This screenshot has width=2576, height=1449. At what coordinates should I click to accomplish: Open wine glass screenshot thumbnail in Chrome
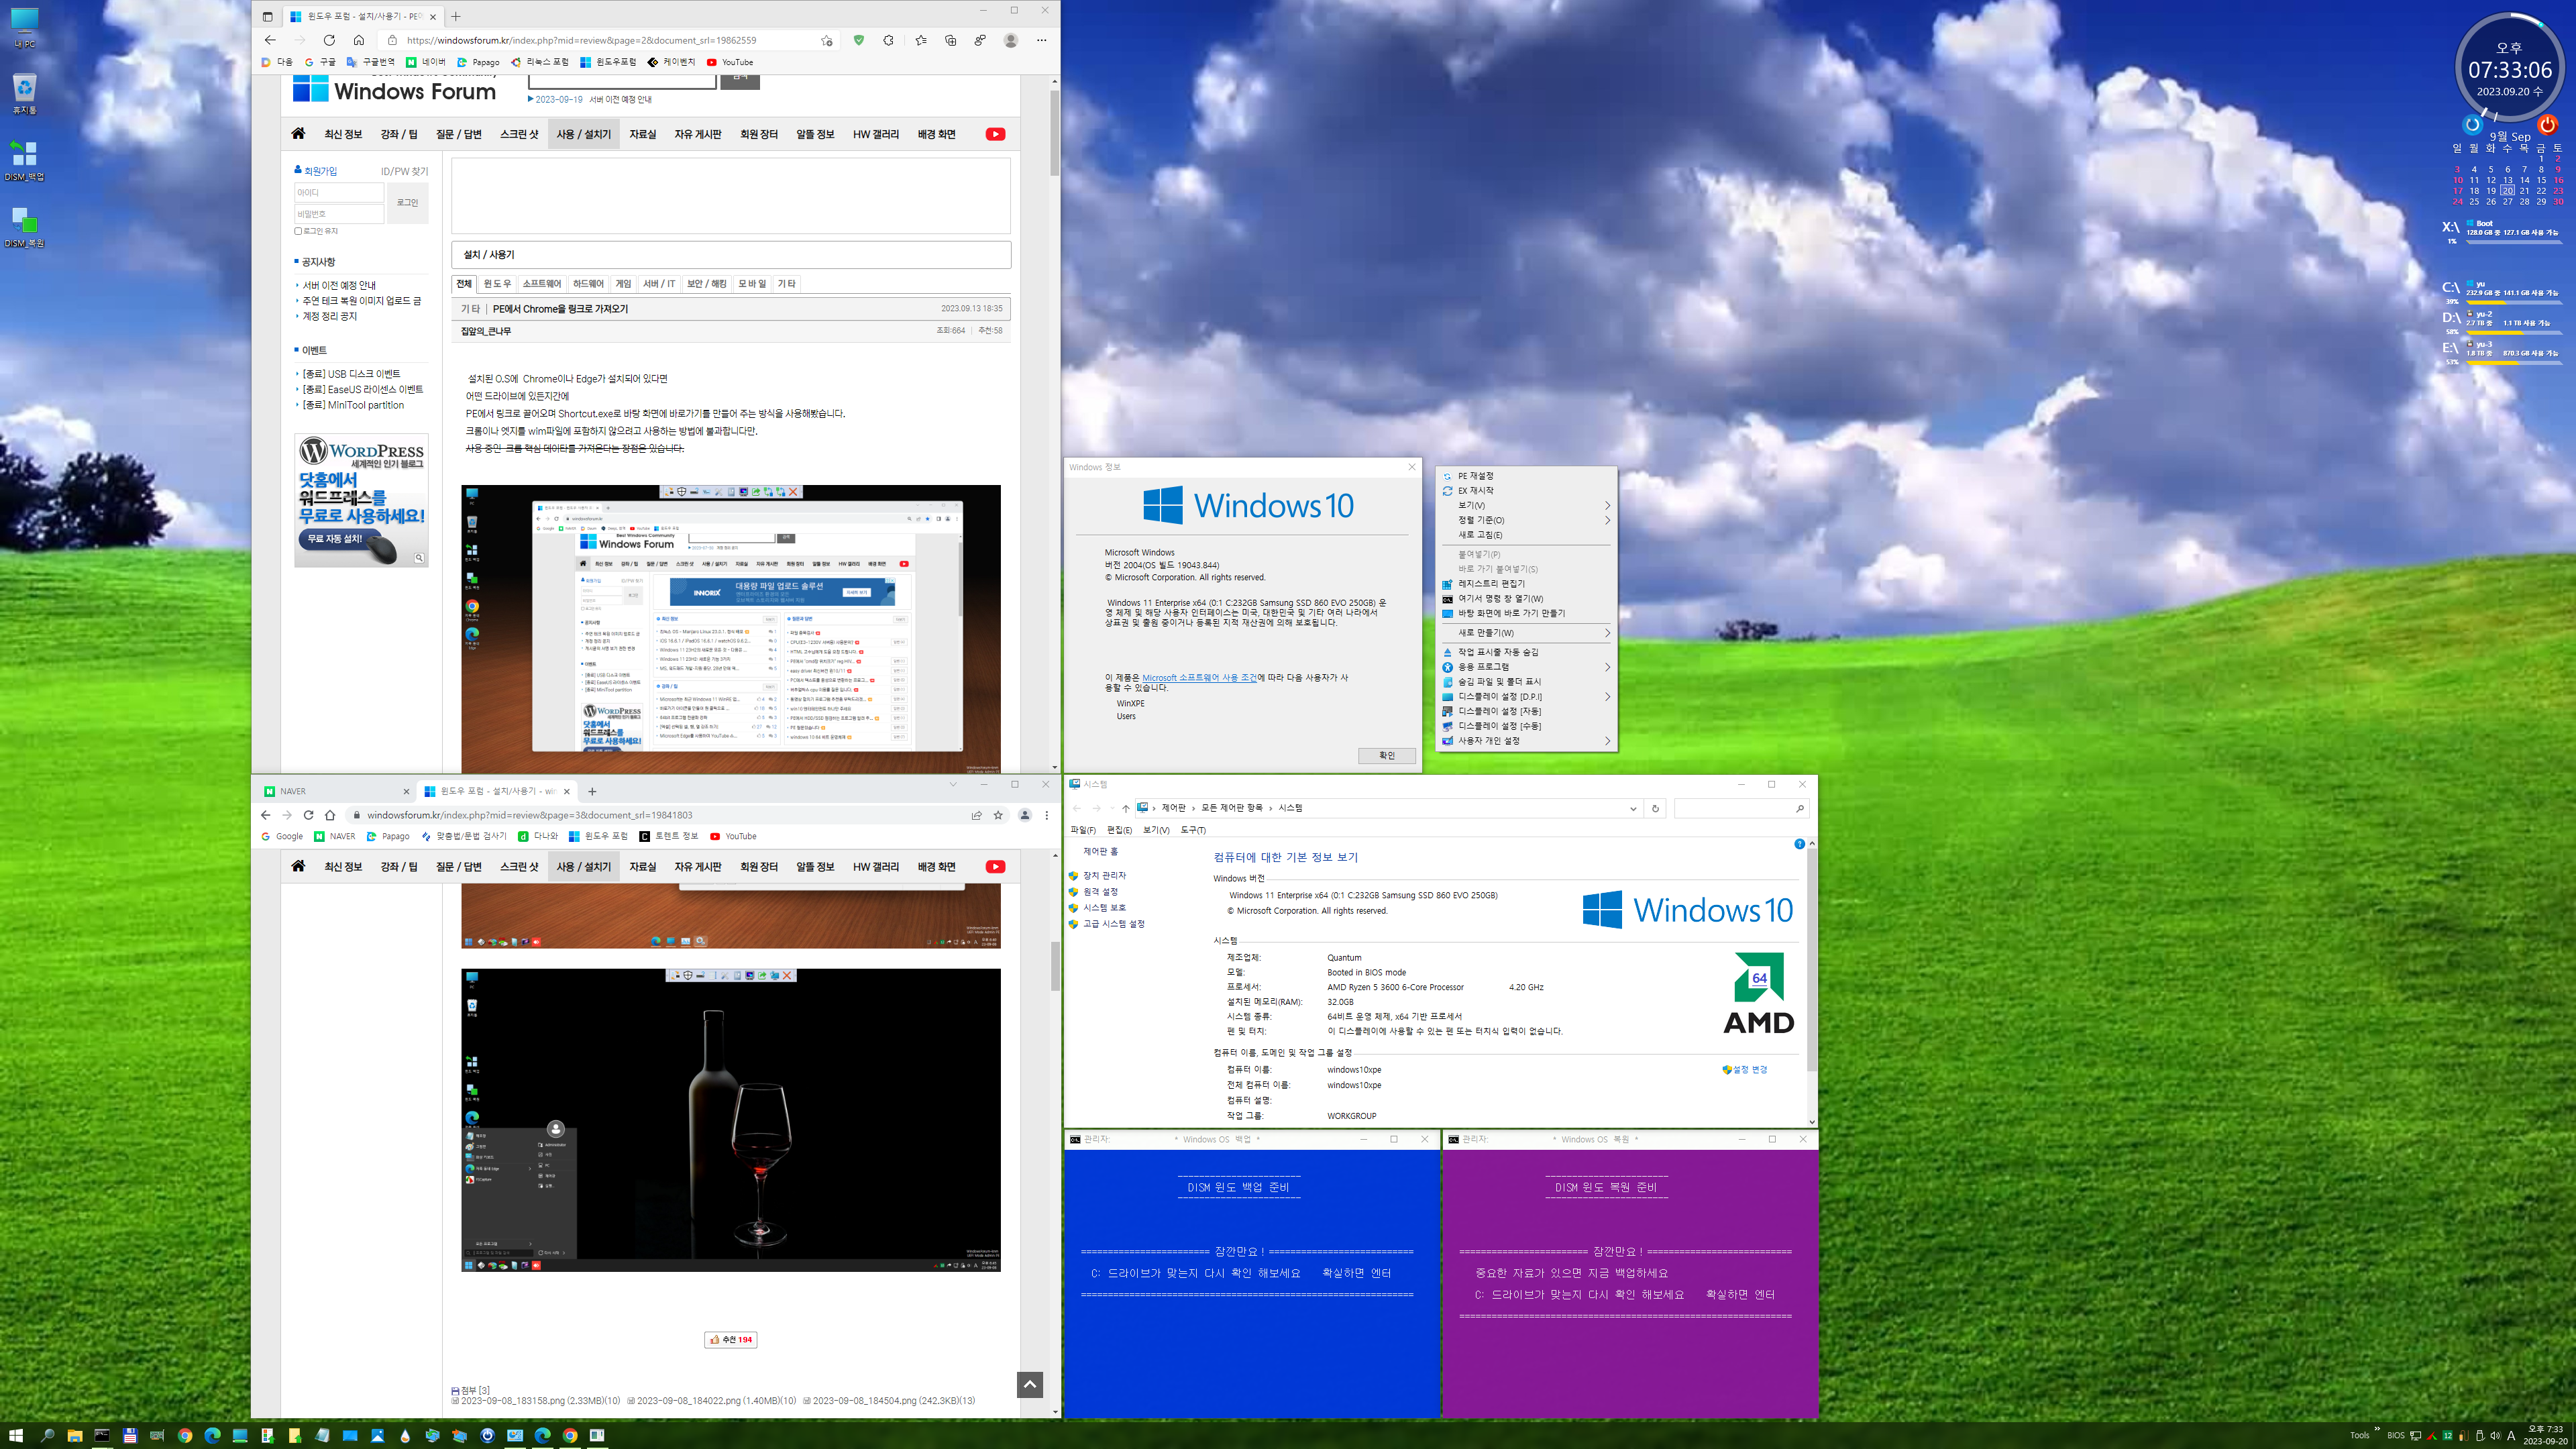(731, 1120)
